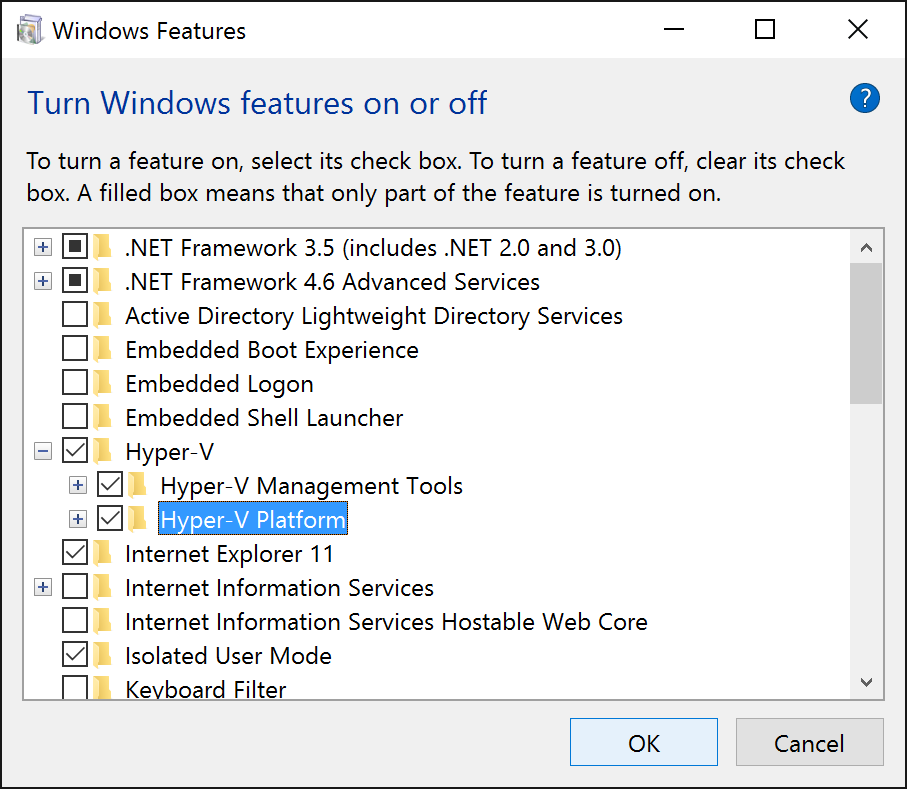Click the Windows Features title bar icon
The height and width of the screenshot is (789, 907).
(x=30, y=30)
